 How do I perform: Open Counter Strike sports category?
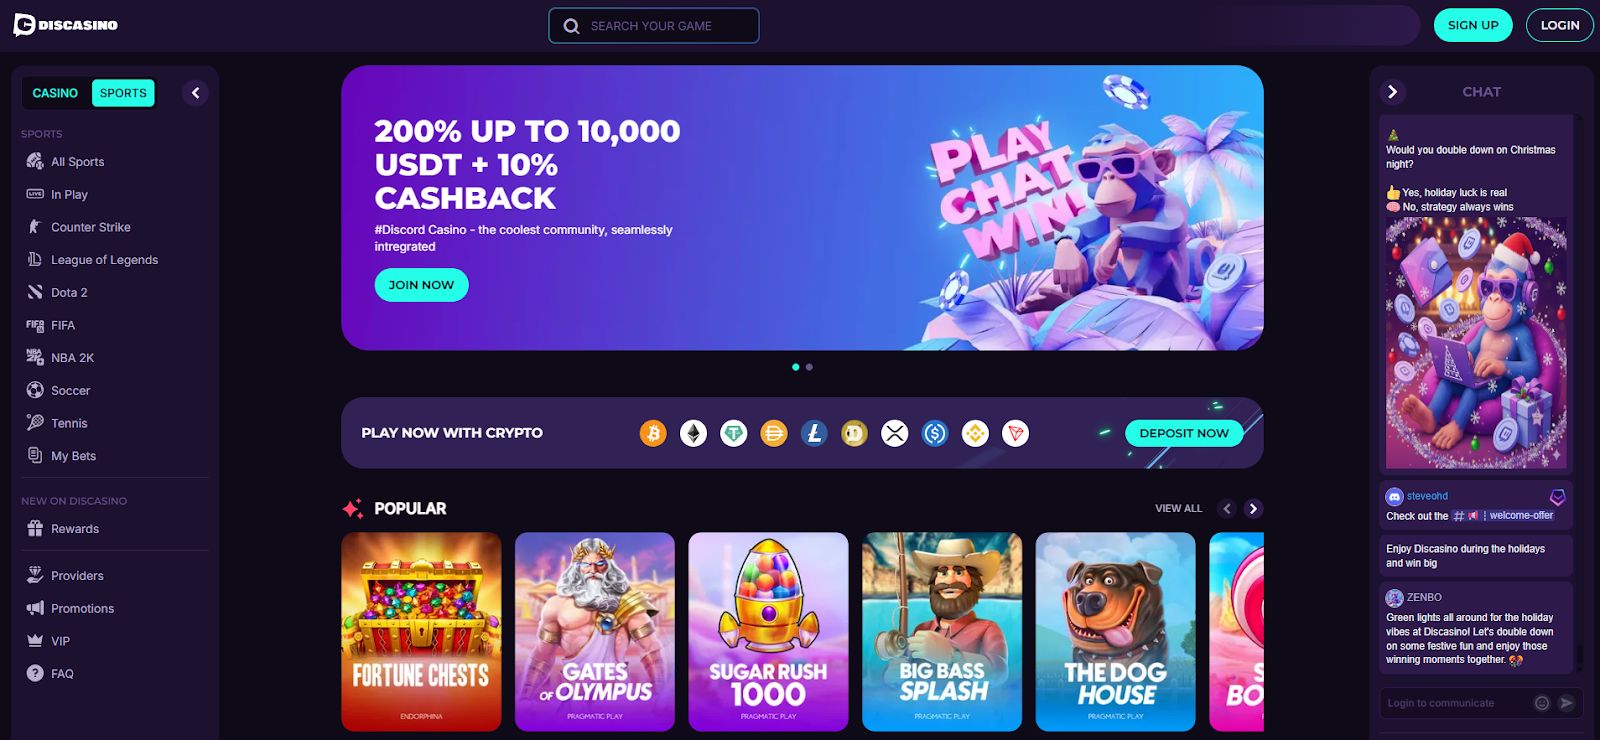[x=90, y=227]
